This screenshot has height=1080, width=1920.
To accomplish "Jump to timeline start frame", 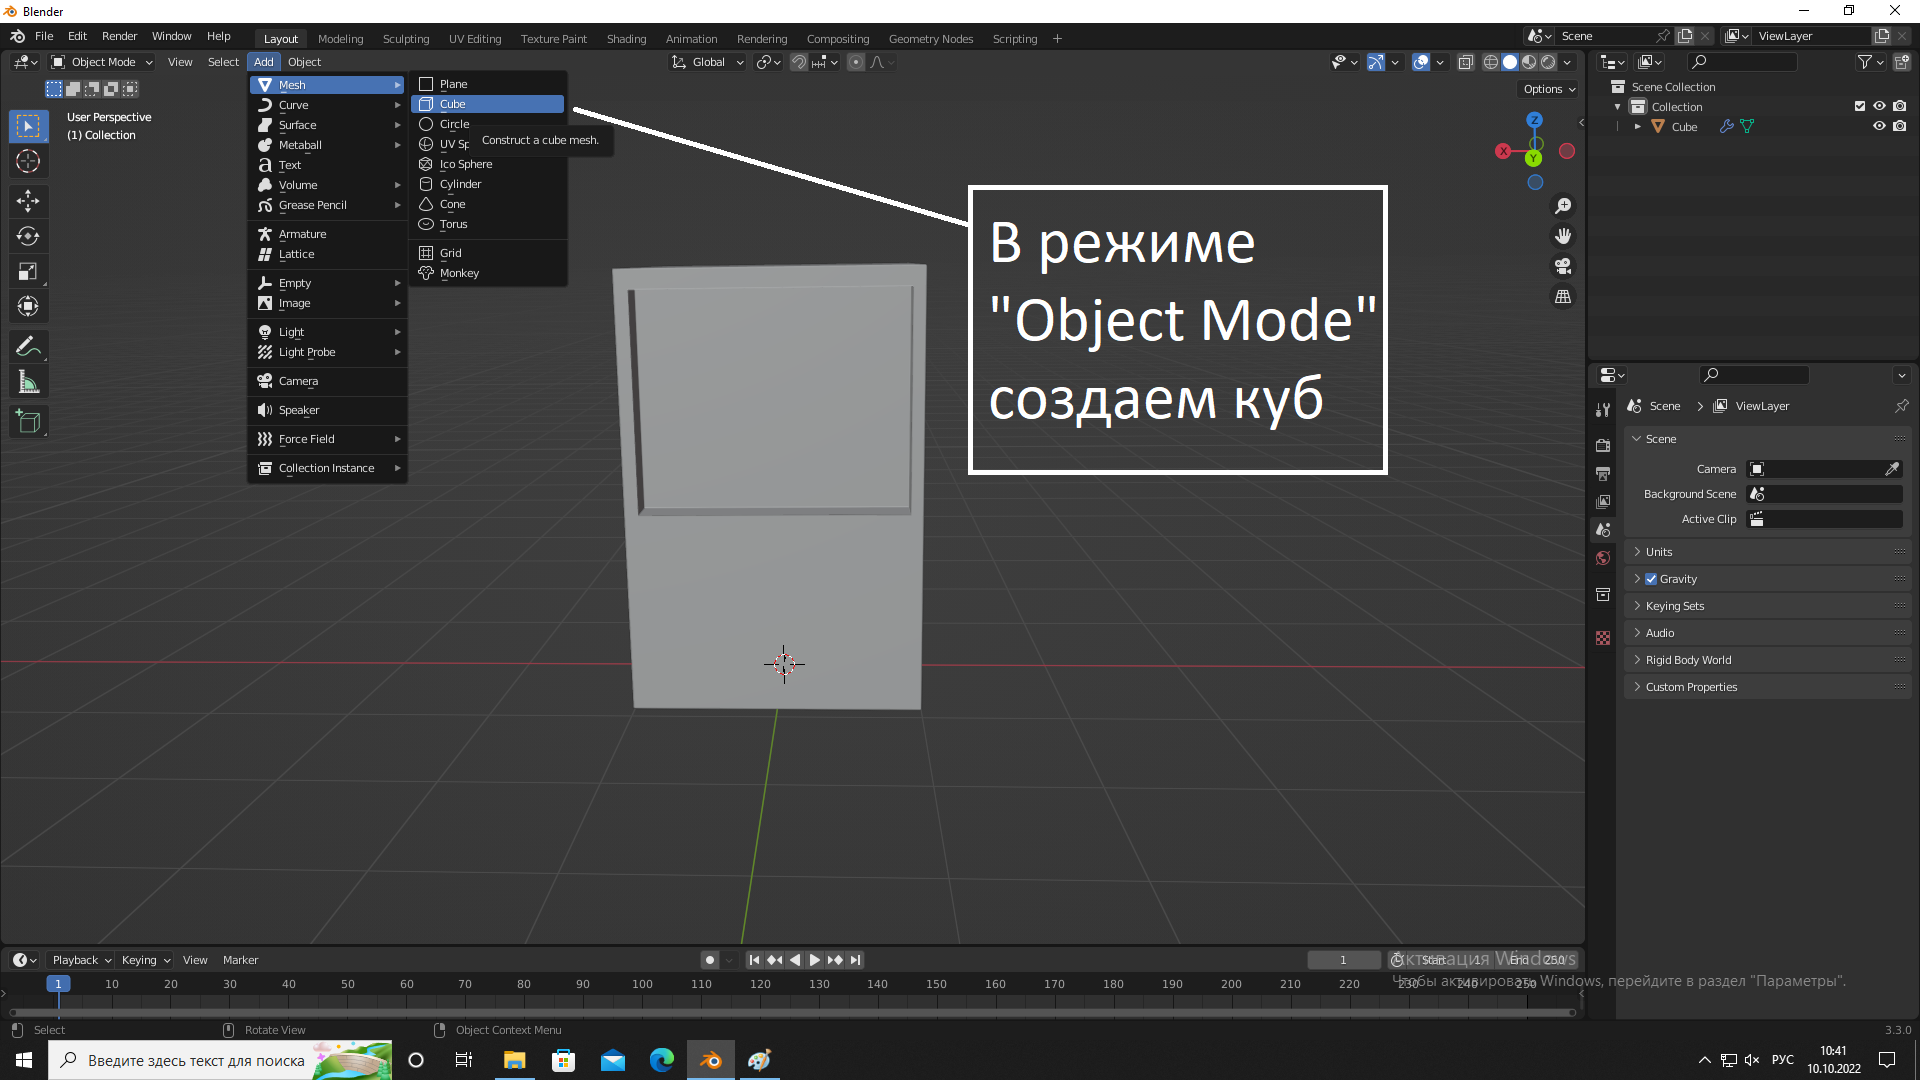I will [754, 960].
